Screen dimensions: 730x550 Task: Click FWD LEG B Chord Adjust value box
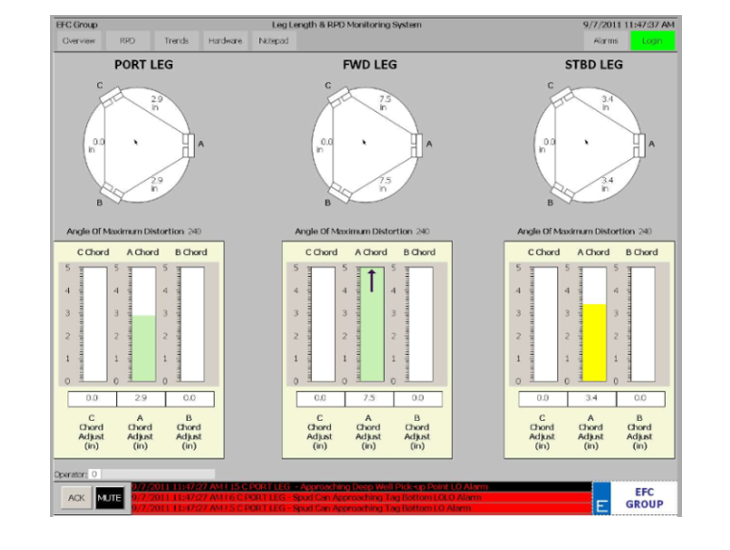[x=418, y=399]
